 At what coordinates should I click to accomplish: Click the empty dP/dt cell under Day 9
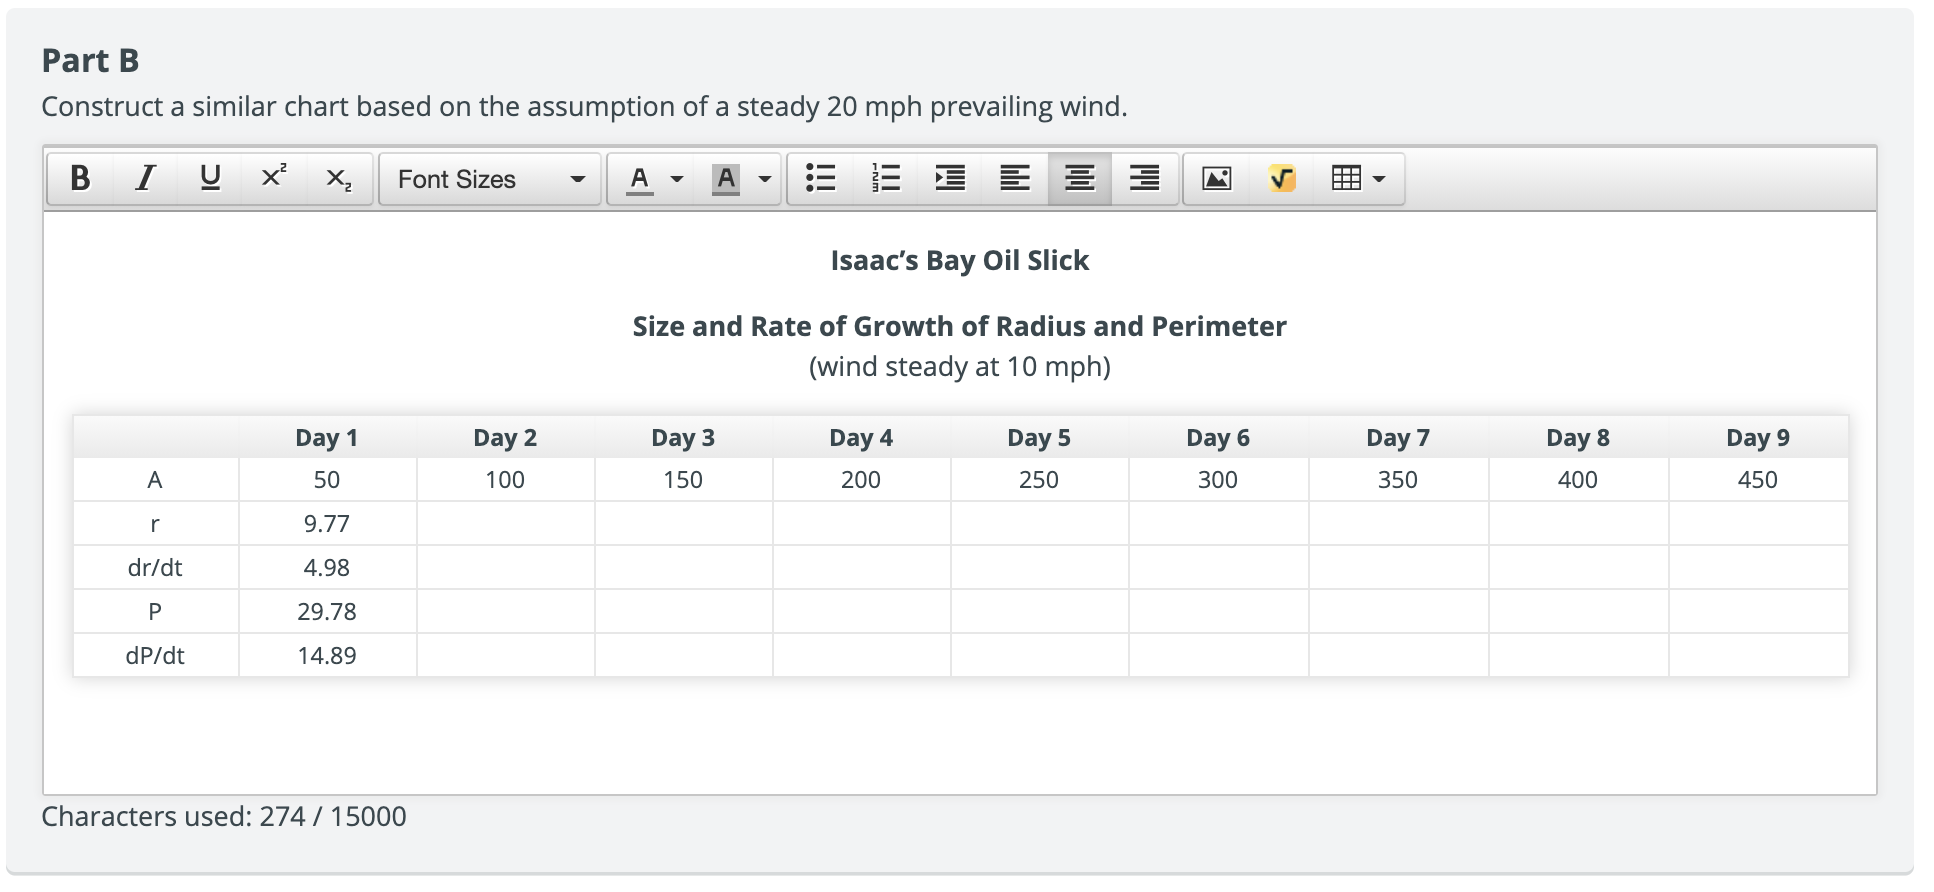click(x=1758, y=656)
